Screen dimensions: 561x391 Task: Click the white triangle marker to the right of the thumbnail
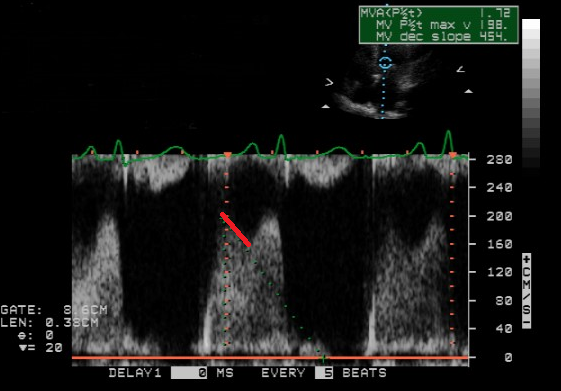coord(468,91)
